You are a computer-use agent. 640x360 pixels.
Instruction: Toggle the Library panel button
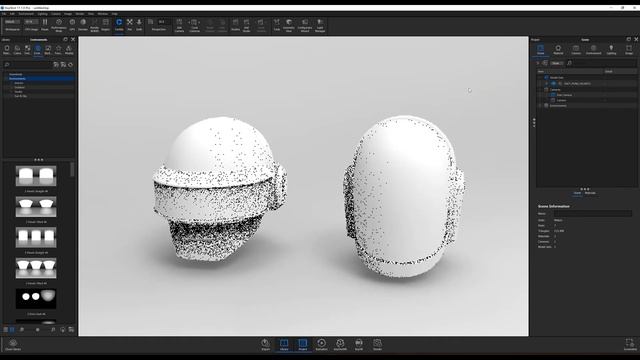point(284,344)
